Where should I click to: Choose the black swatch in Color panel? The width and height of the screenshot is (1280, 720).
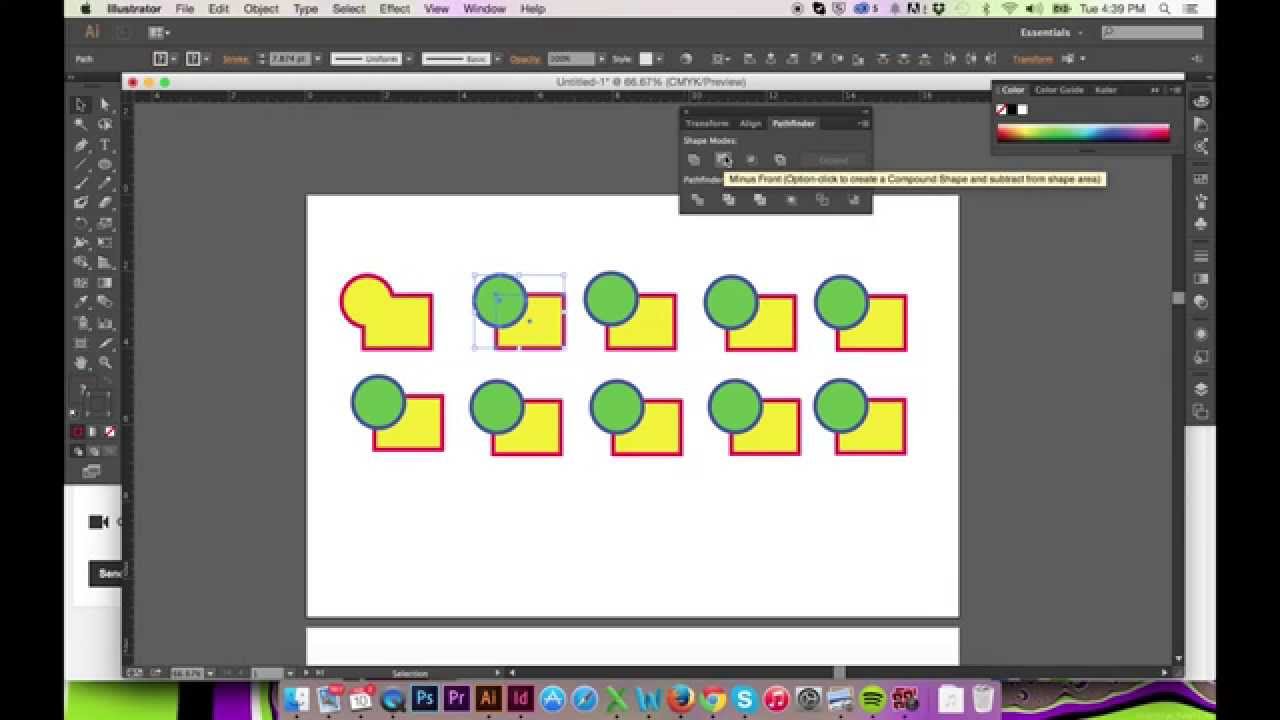(x=1011, y=109)
